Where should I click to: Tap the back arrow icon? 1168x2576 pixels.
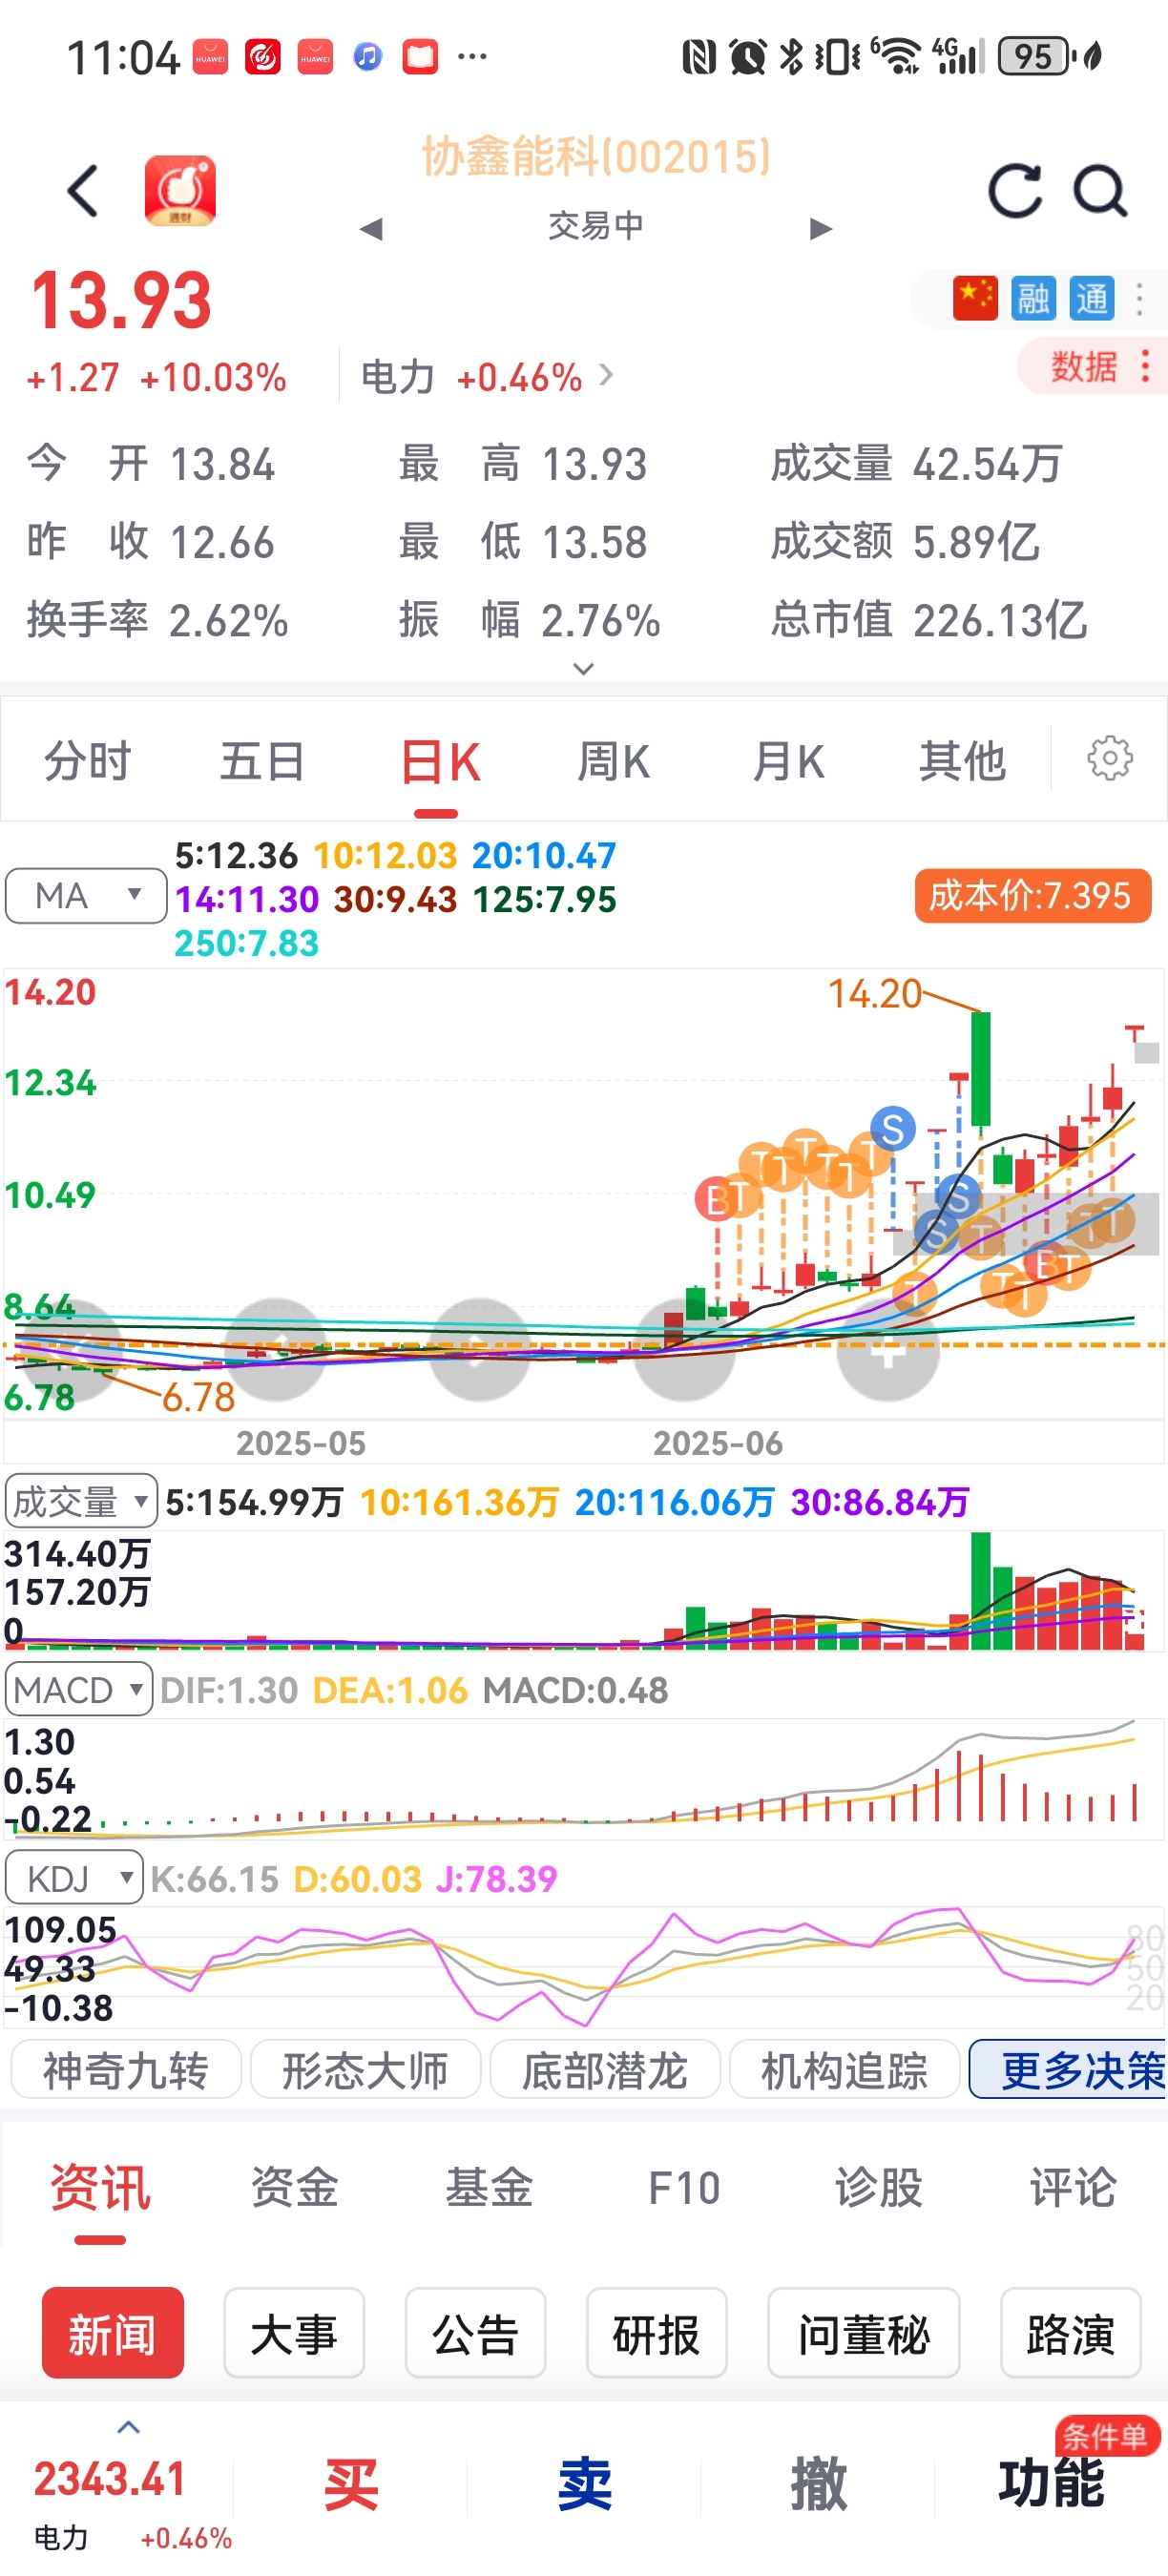83,190
